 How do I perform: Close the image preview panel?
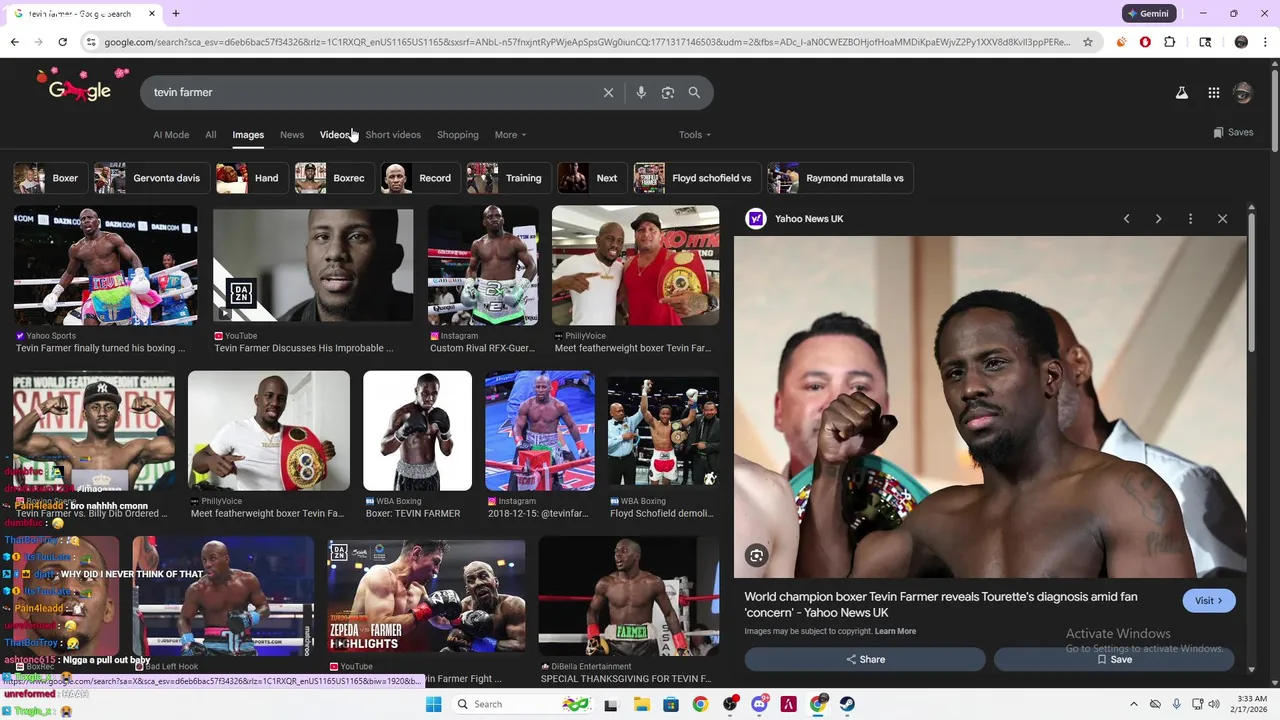pyautogui.click(x=1222, y=219)
